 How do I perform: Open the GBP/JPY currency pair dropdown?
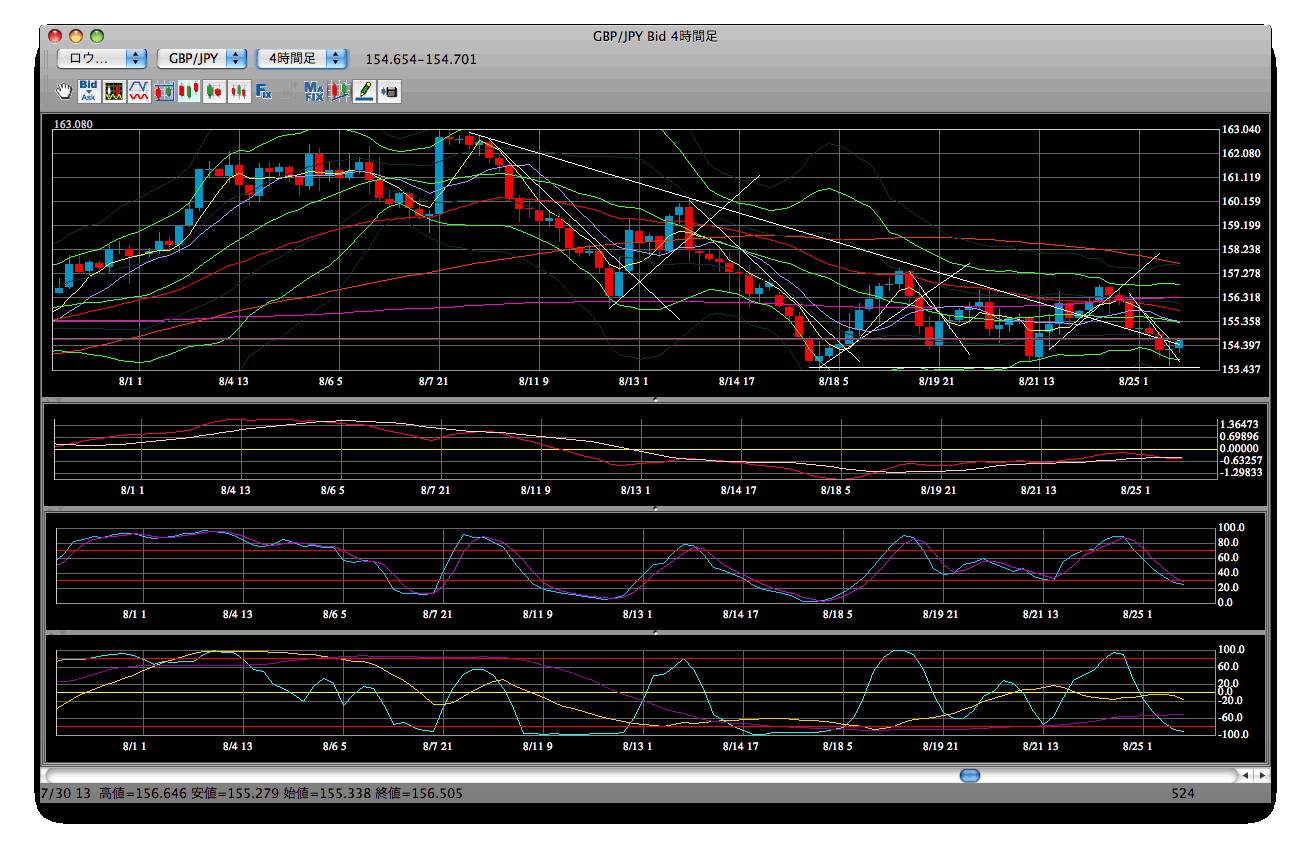click(x=202, y=58)
